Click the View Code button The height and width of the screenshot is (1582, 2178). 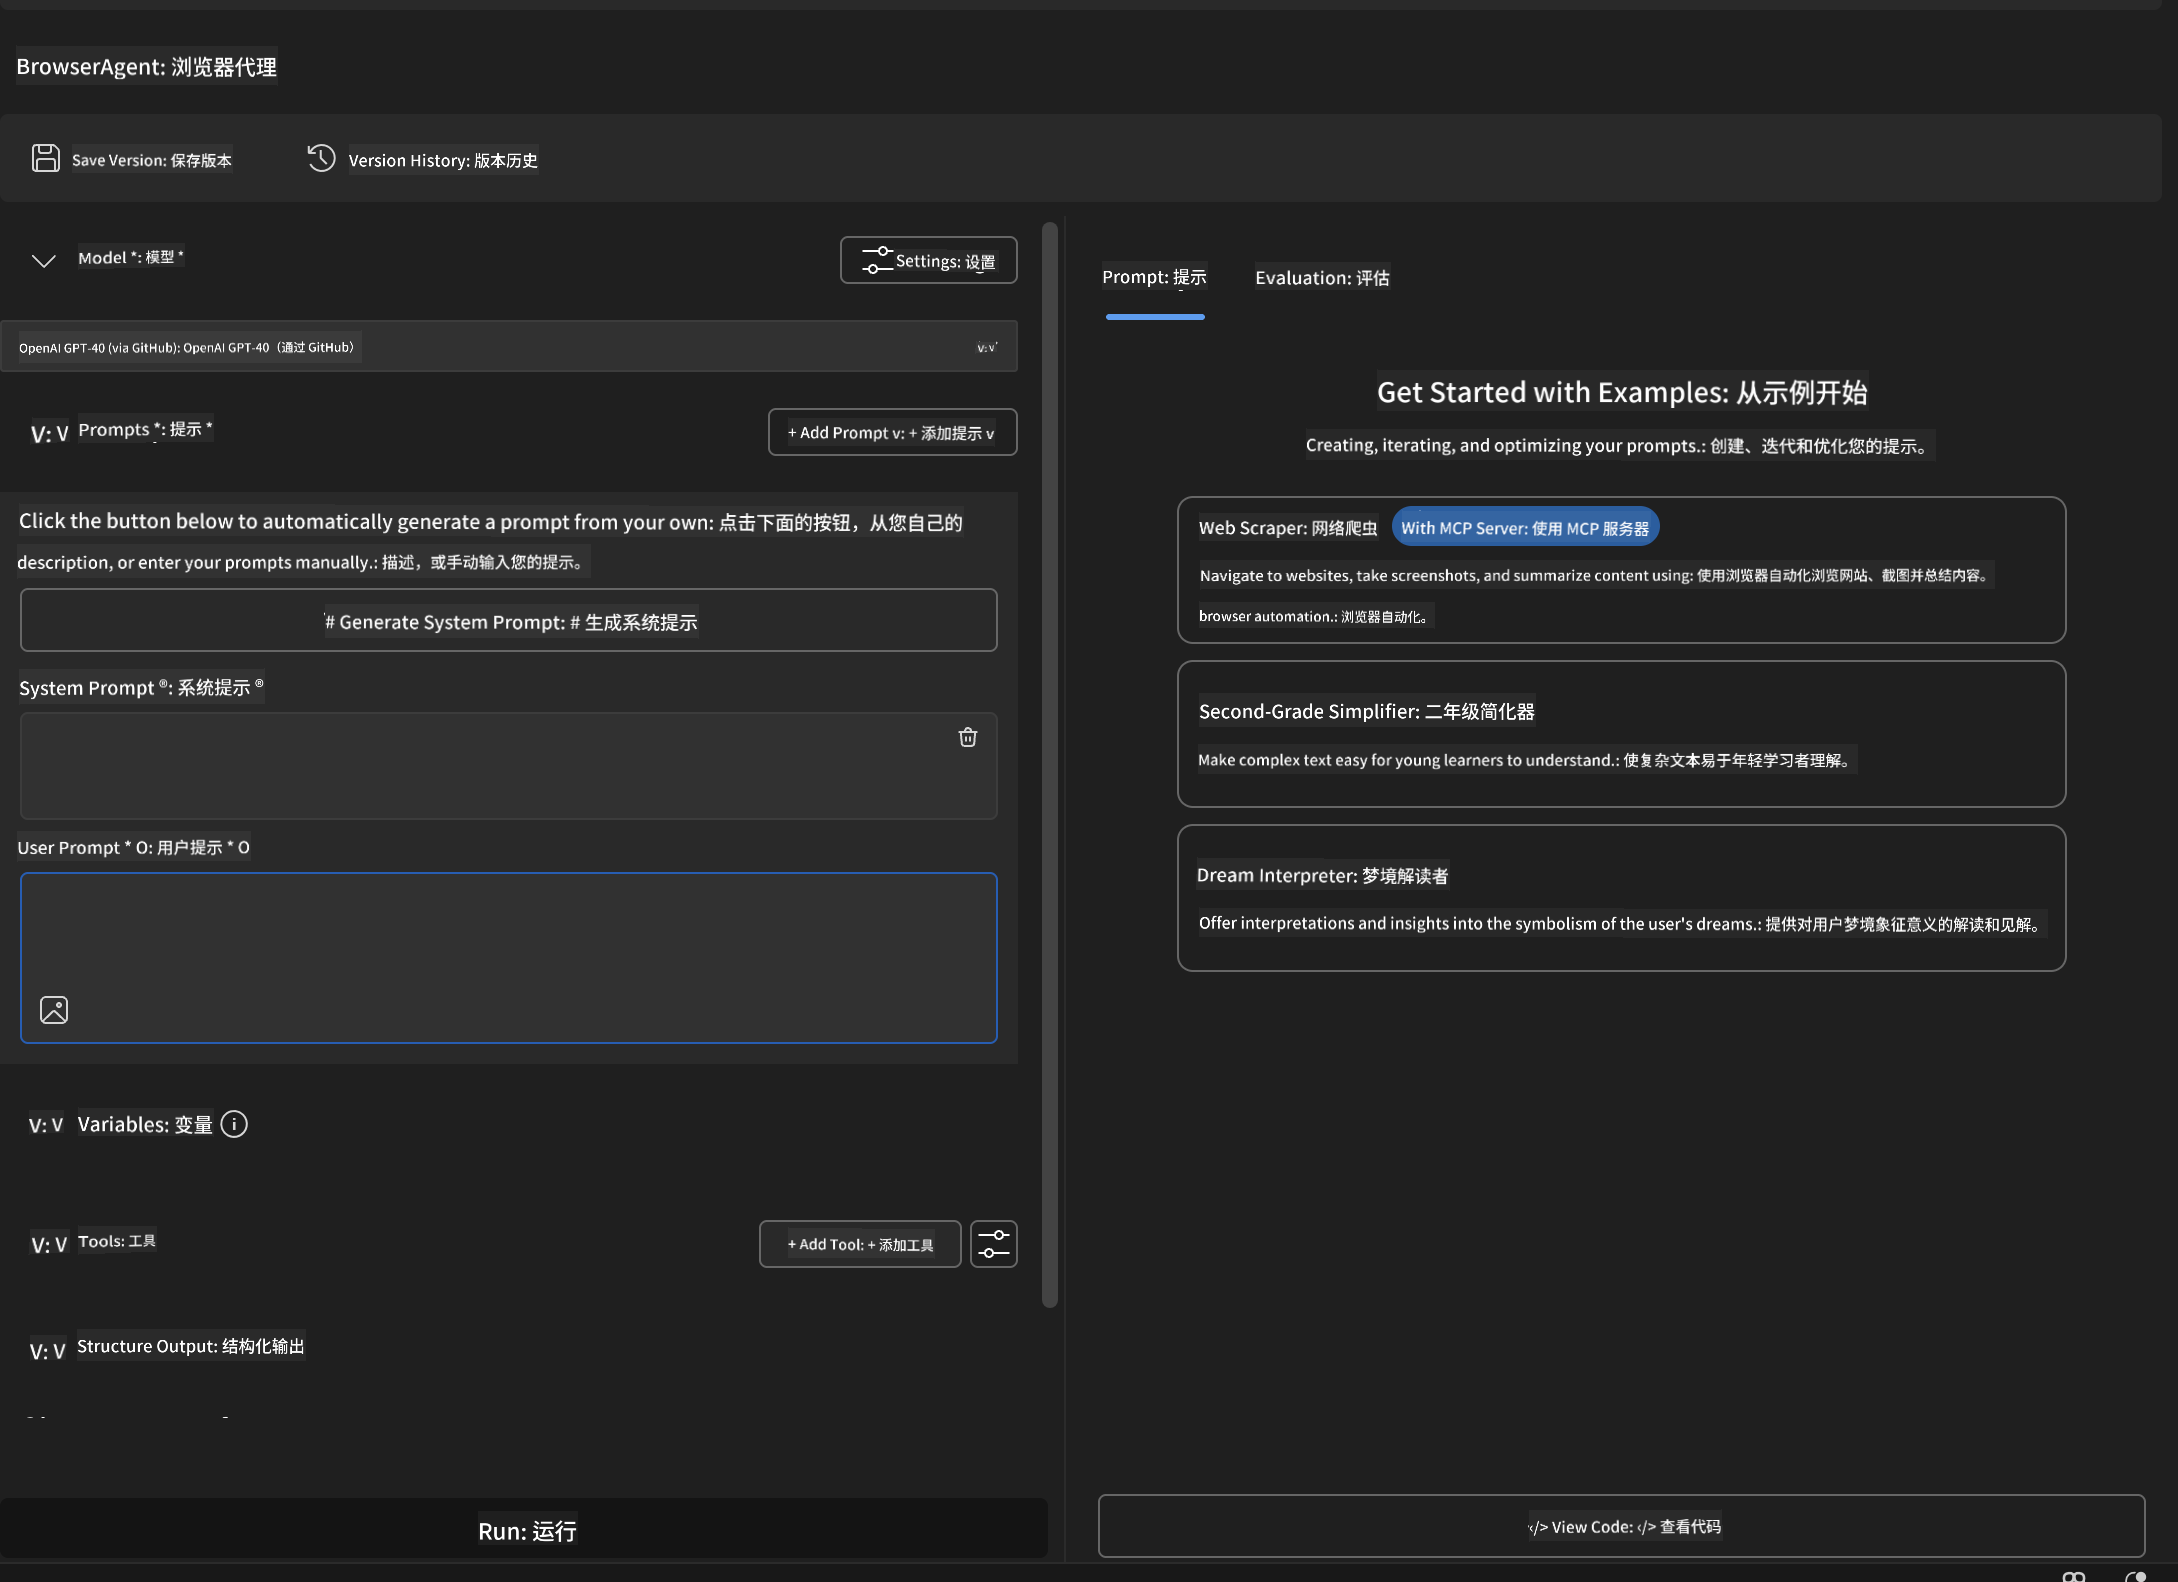[1621, 1526]
